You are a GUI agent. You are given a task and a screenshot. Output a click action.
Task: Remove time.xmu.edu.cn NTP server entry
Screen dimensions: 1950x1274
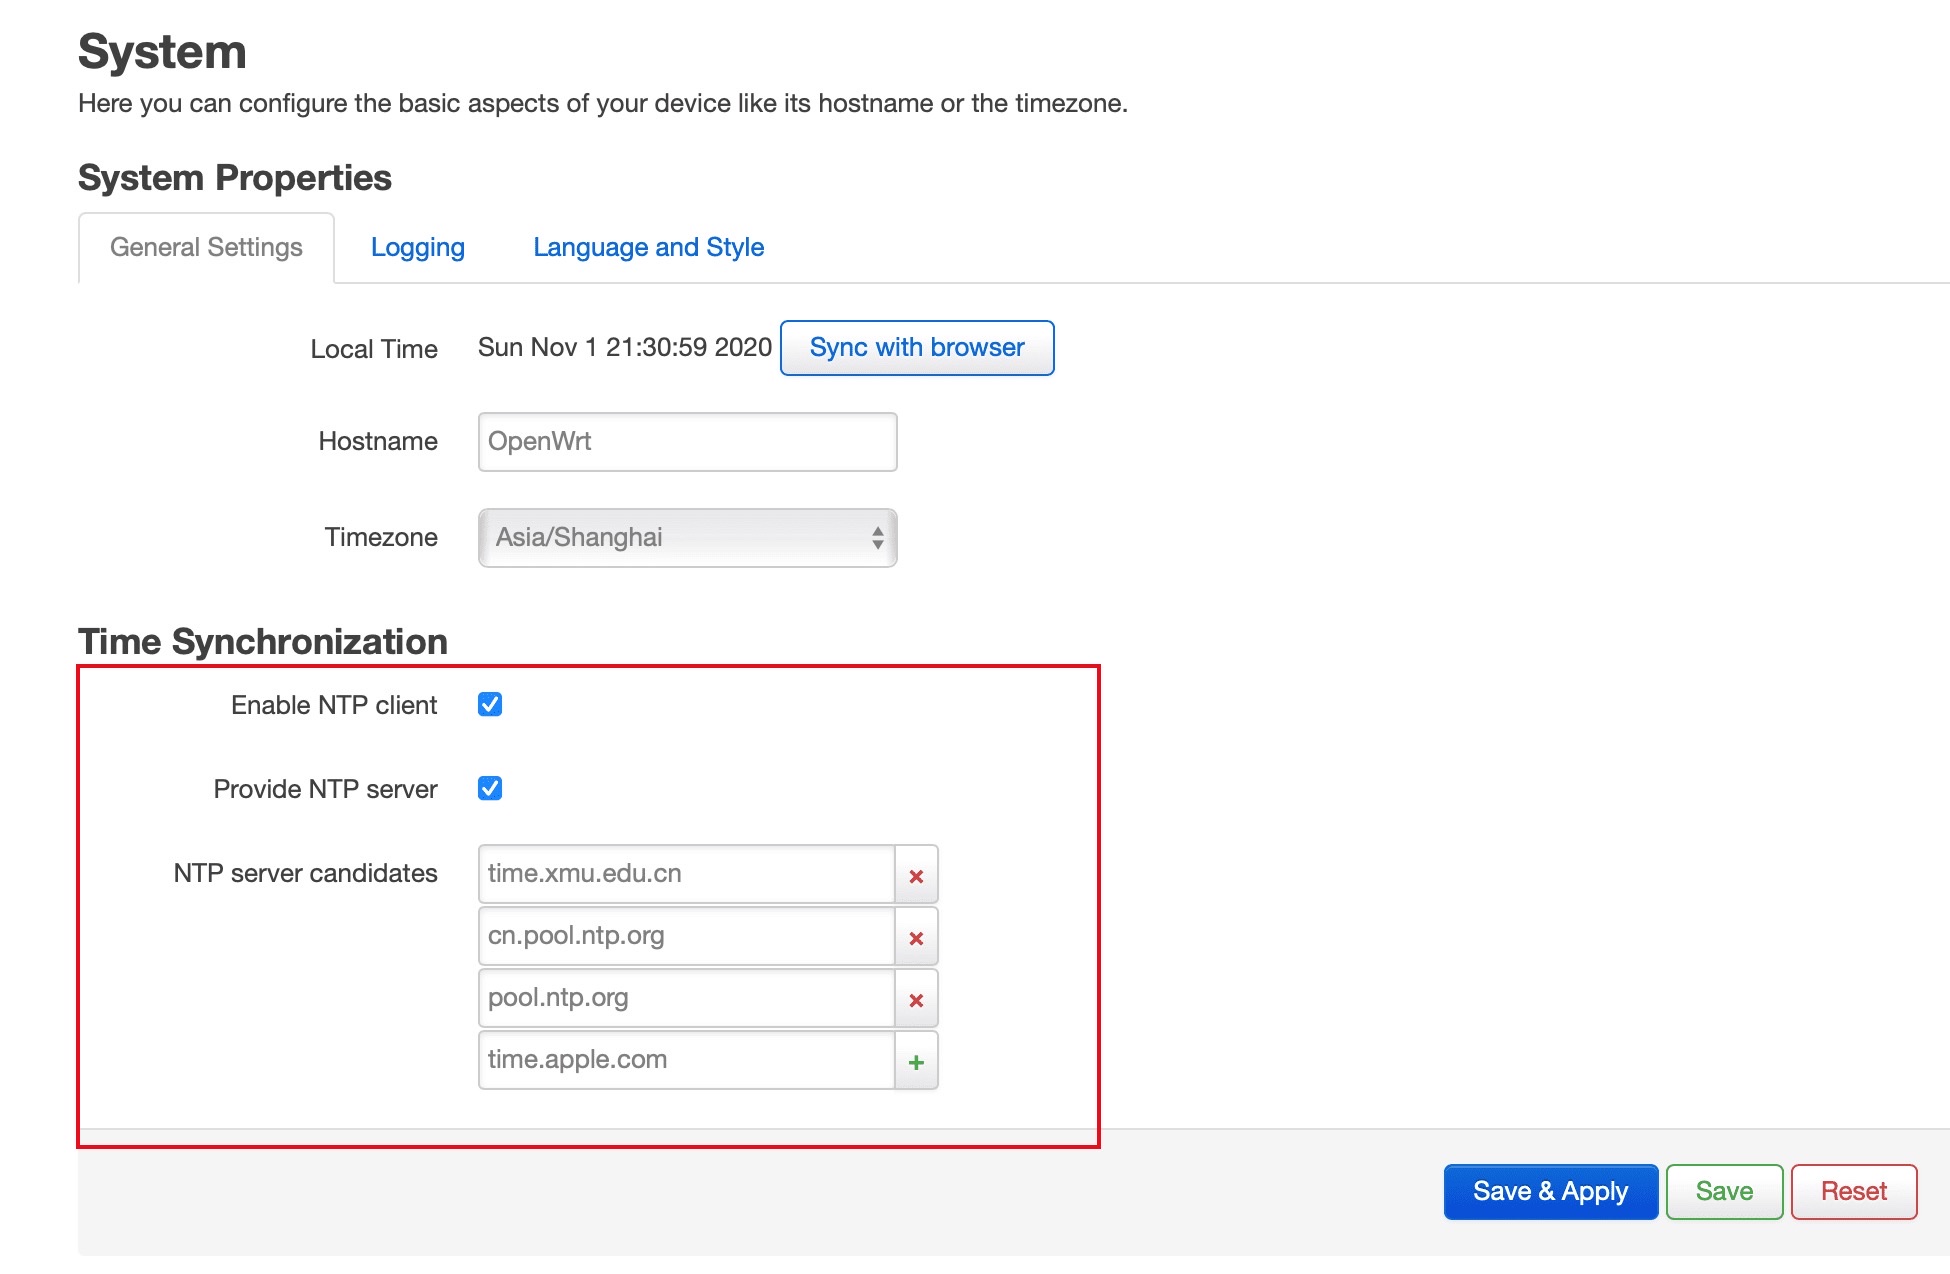click(916, 875)
